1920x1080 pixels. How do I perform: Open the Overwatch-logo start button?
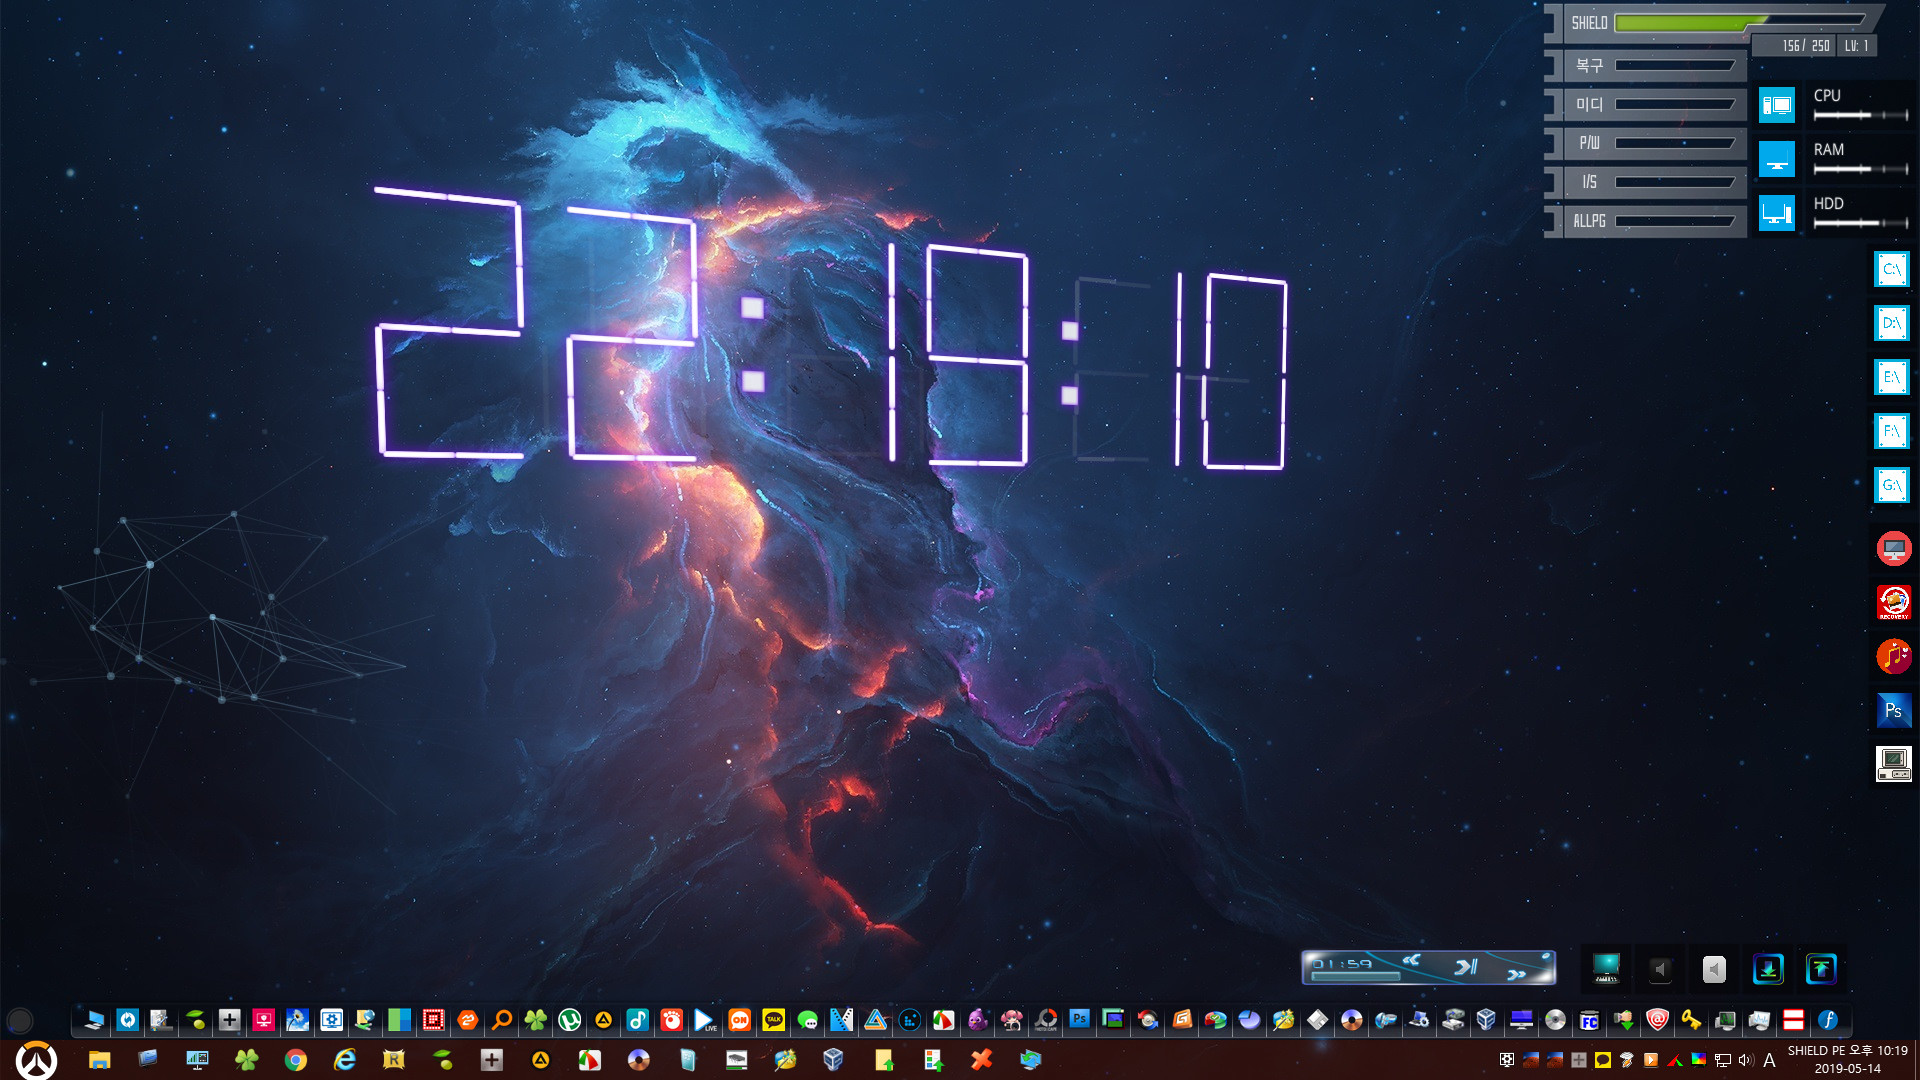36,1059
